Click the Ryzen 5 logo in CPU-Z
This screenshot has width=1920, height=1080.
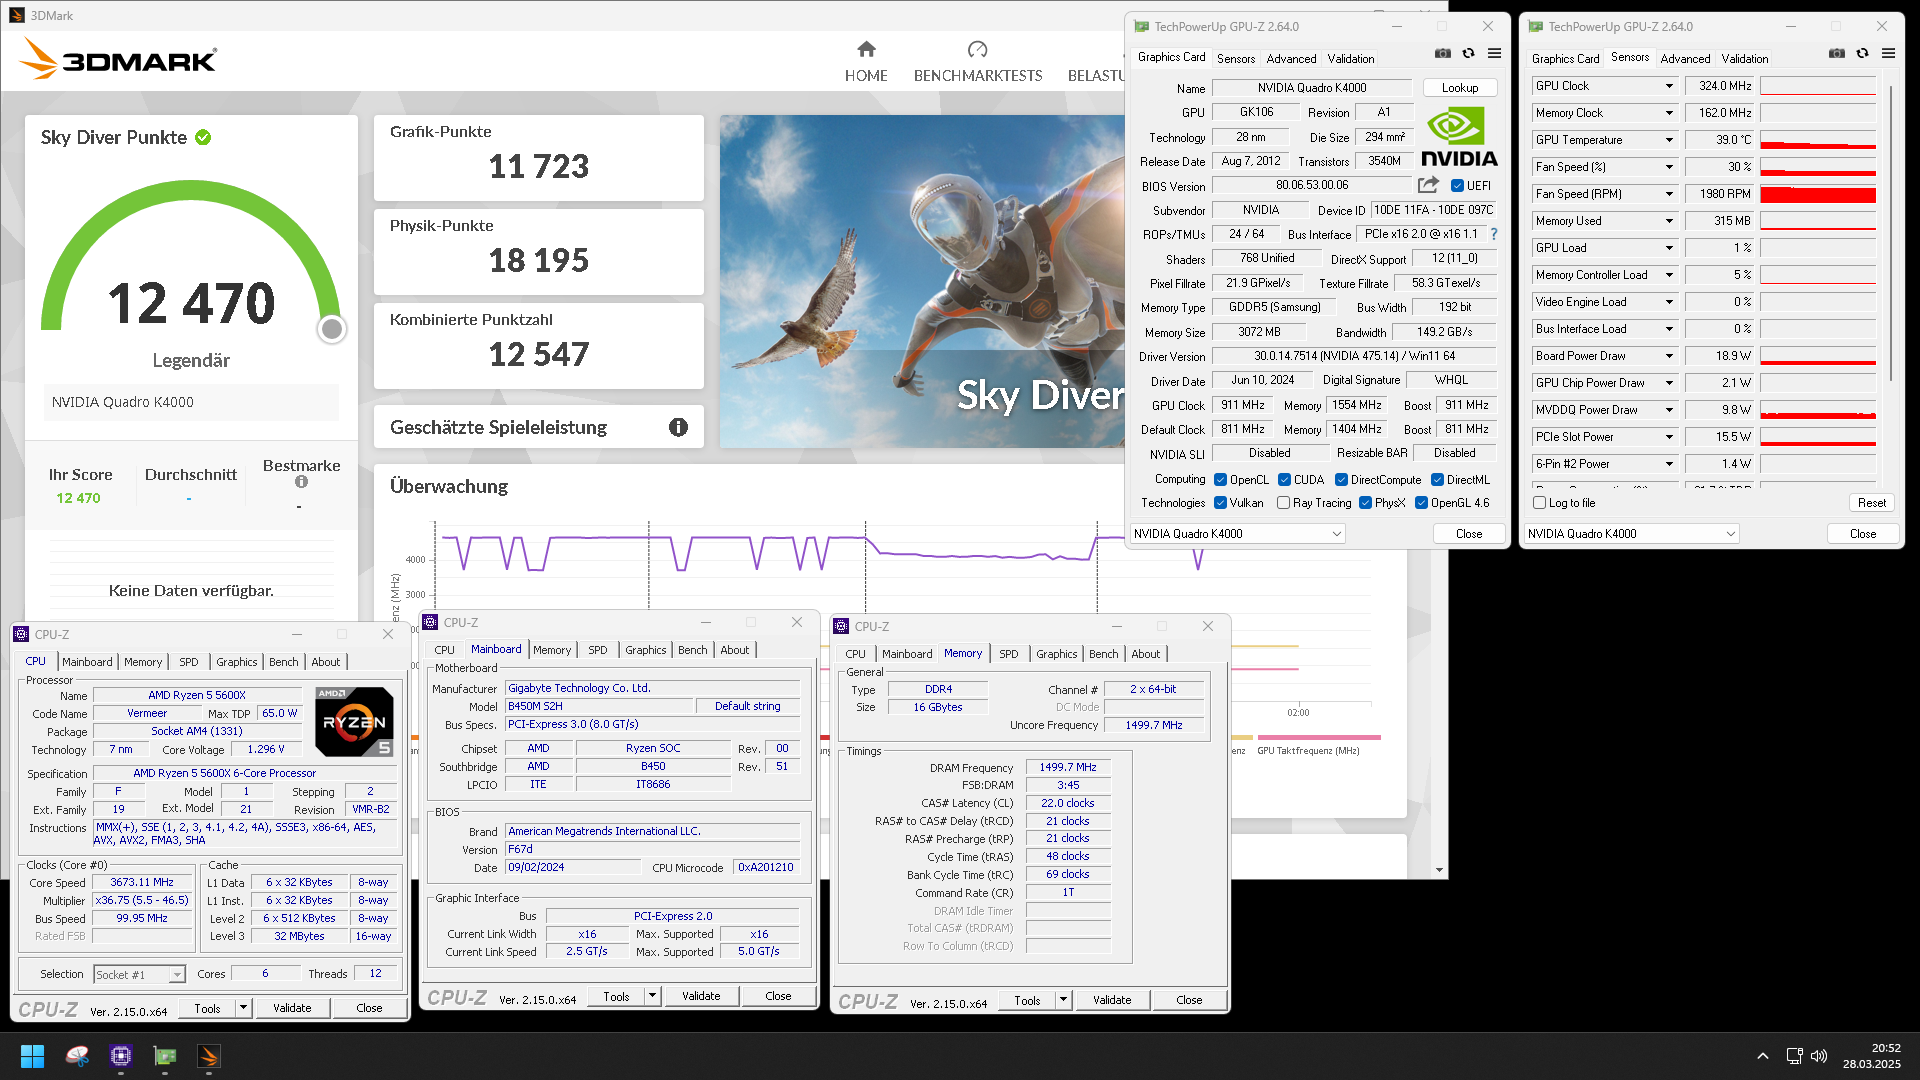pyautogui.click(x=354, y=721)
